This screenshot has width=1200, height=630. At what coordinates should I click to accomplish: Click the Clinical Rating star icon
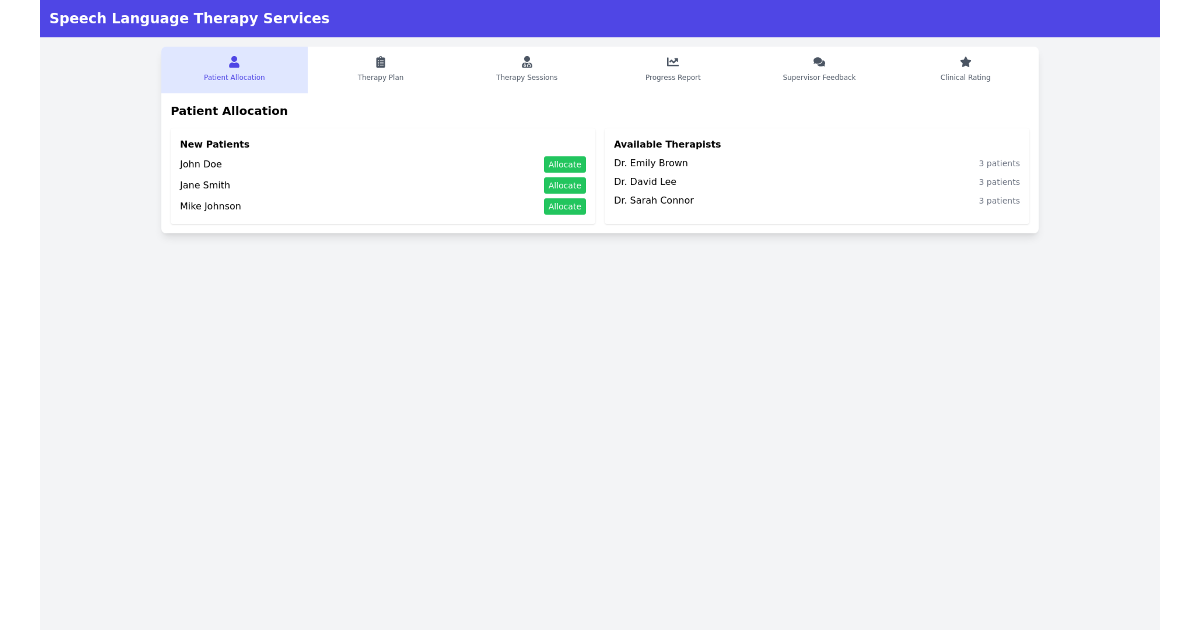coord(964,62)
